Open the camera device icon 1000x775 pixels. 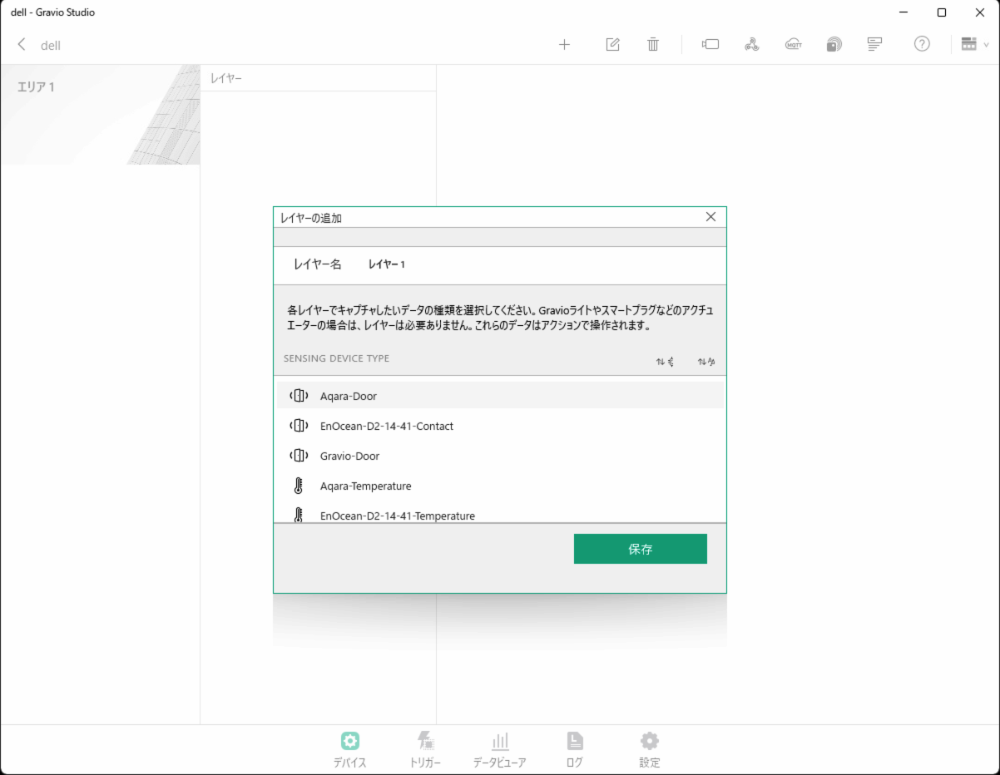(x=710, y=44)
